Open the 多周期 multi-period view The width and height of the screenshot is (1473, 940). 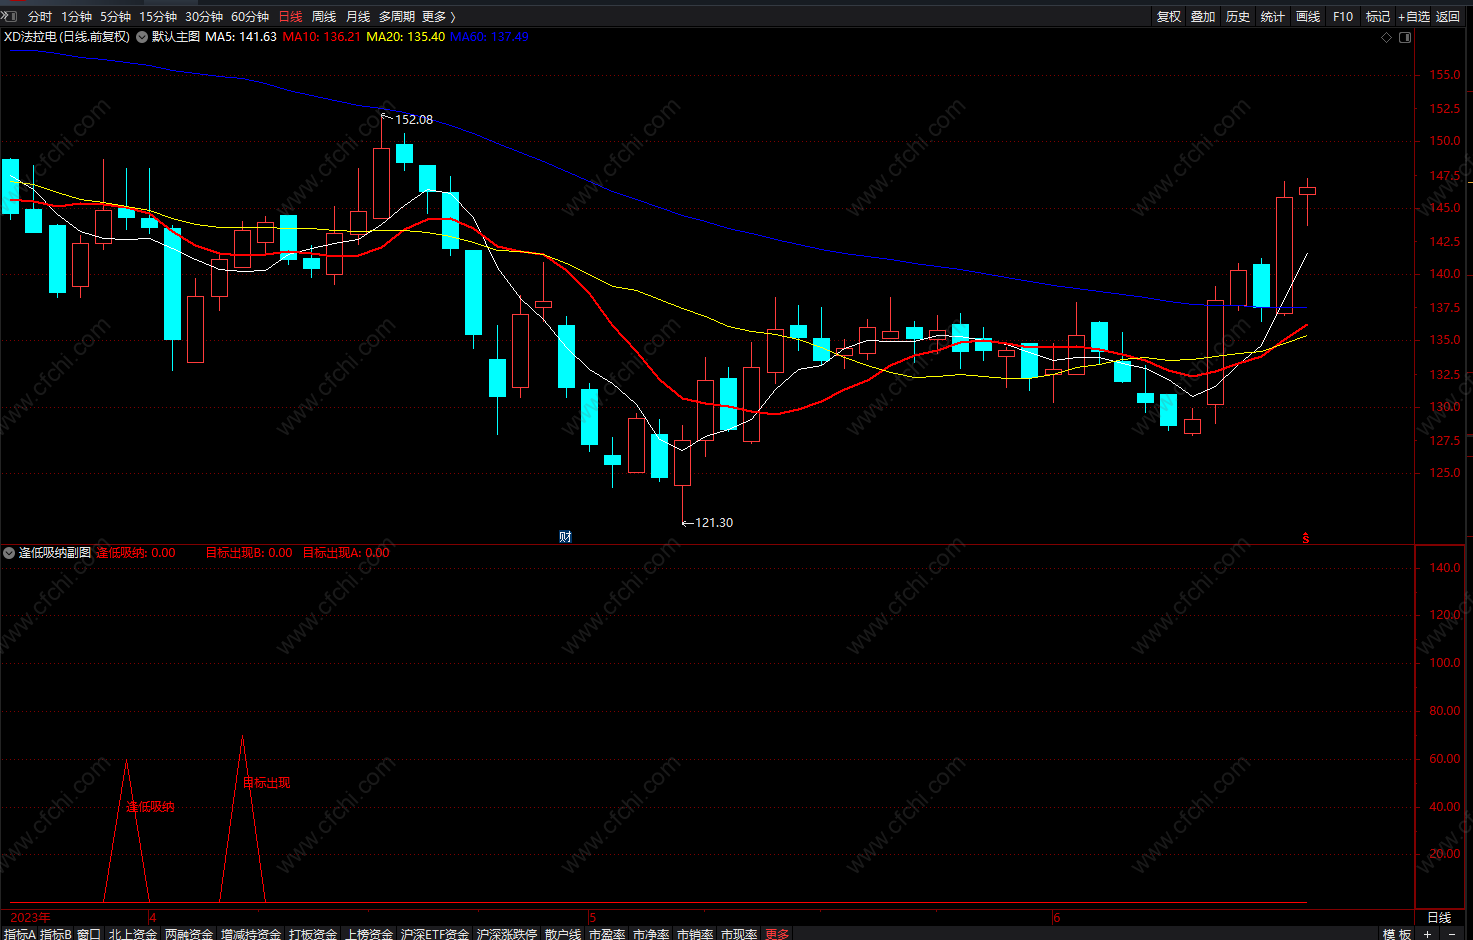click(x=396, y=17)
